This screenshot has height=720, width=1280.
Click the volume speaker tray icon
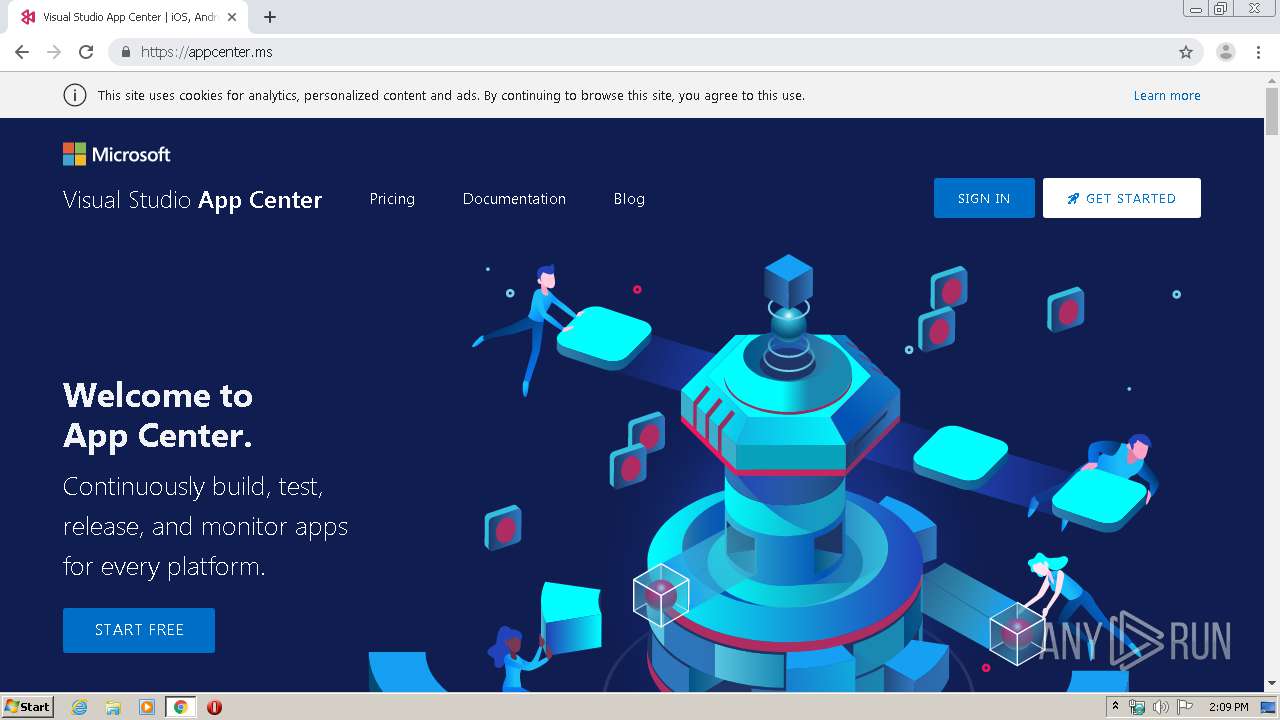[1160, 707]
